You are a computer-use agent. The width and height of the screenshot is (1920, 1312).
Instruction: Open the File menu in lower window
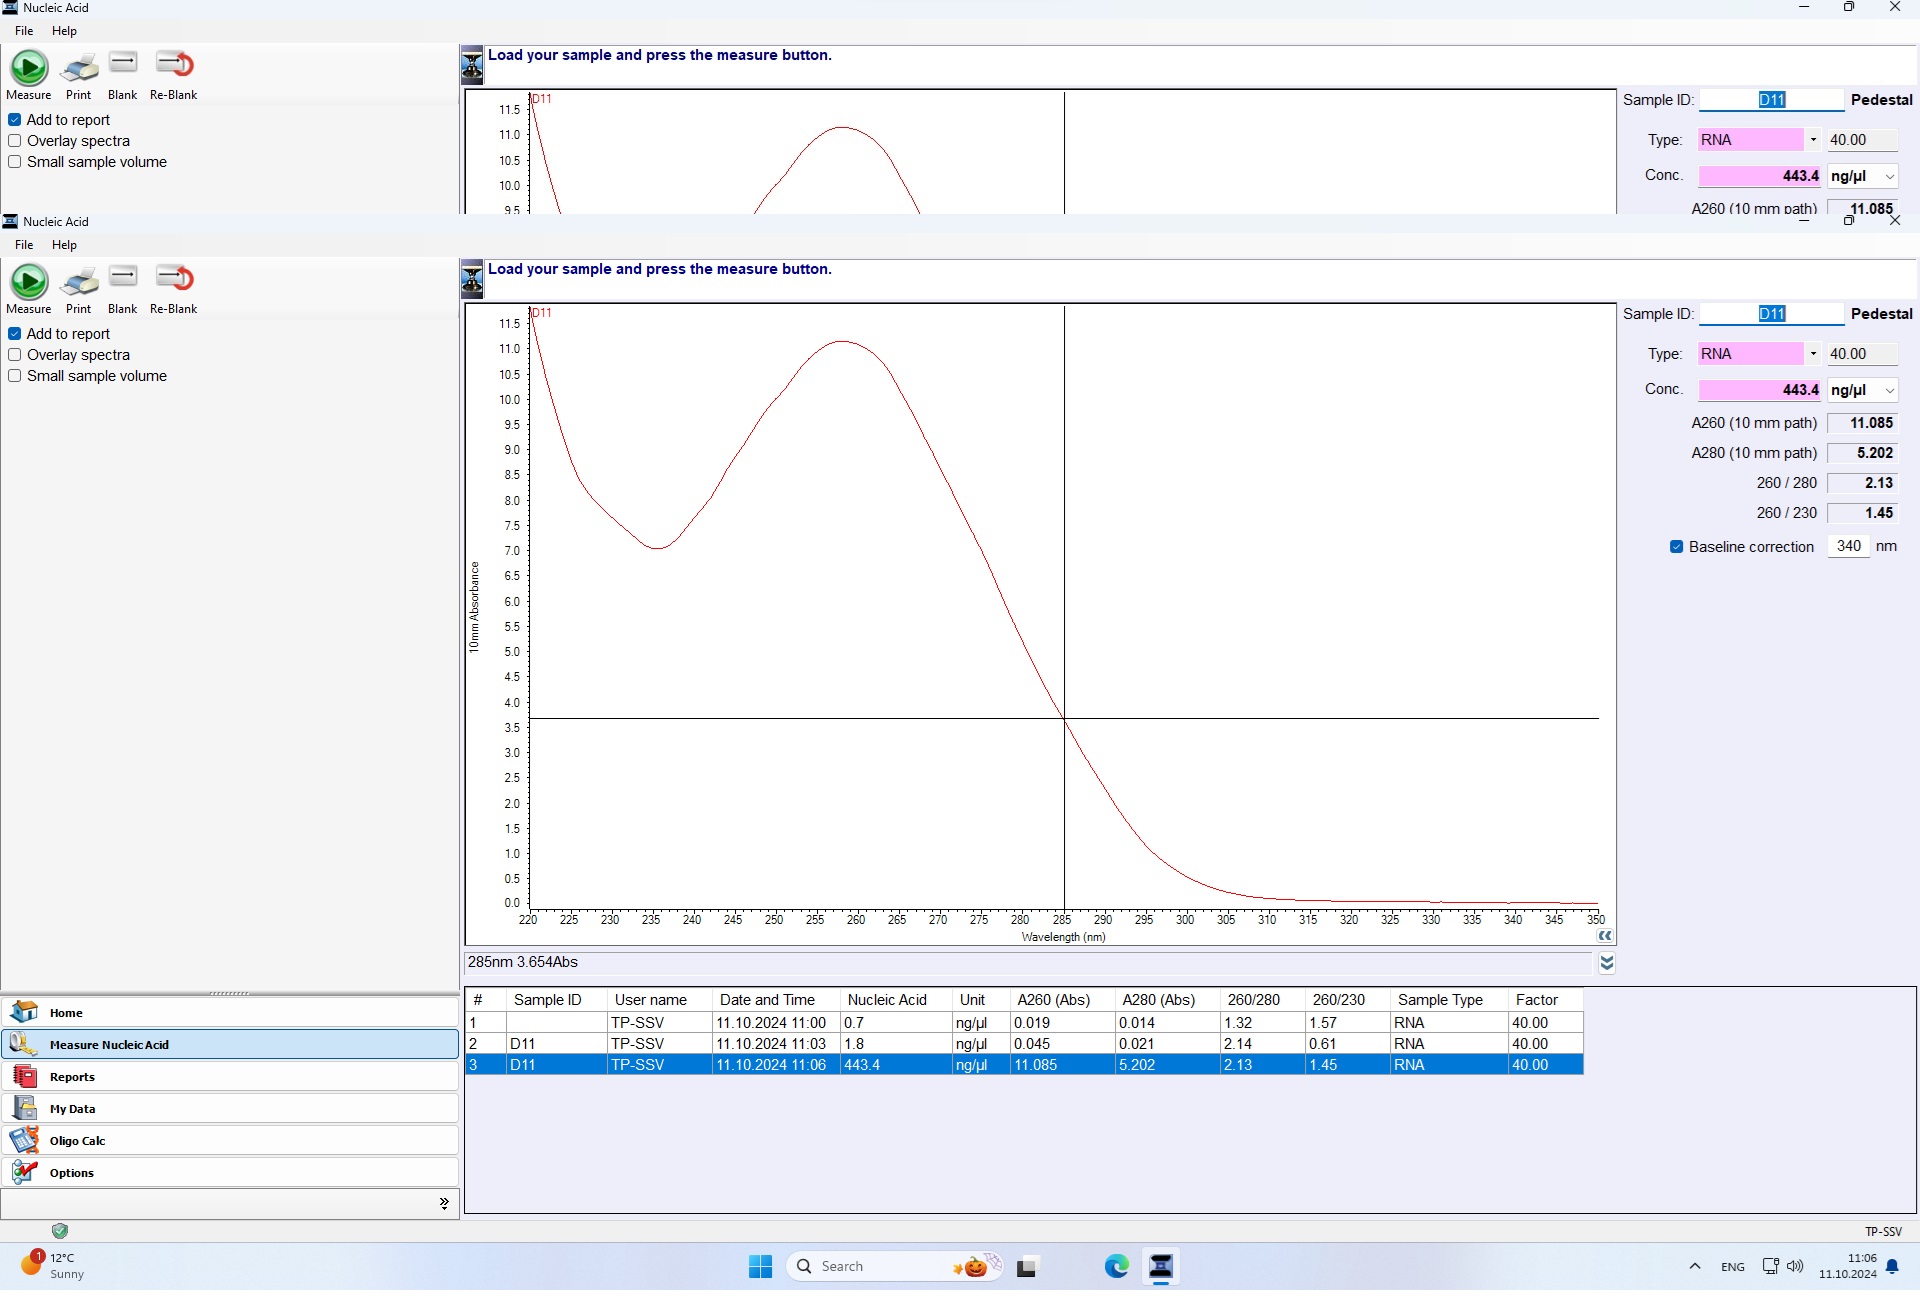(x=24, y=245)
